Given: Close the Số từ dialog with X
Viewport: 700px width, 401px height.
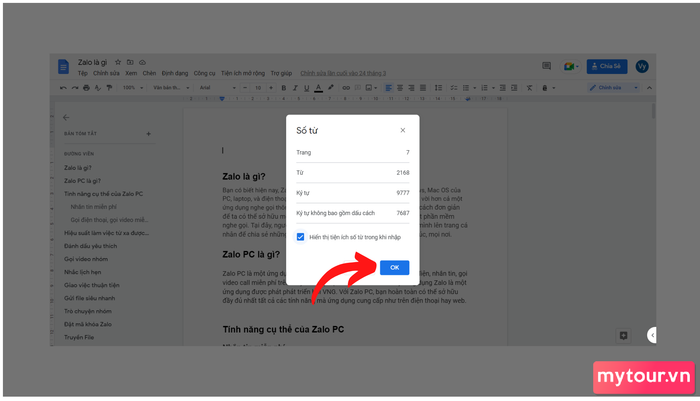Looking at the screenshot, I should [403, 130].
